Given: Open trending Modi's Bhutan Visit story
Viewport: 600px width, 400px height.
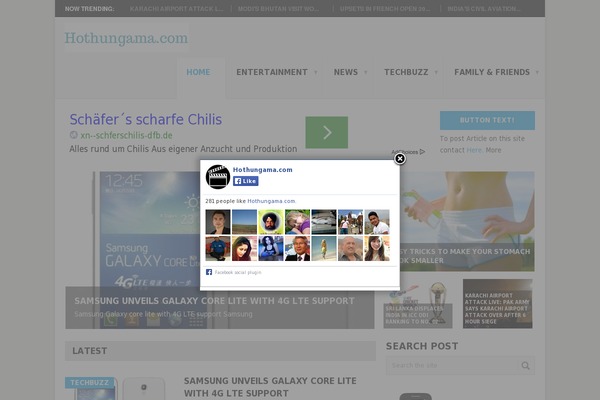Looking at the screenshot, I should click(x=278, y=9).
